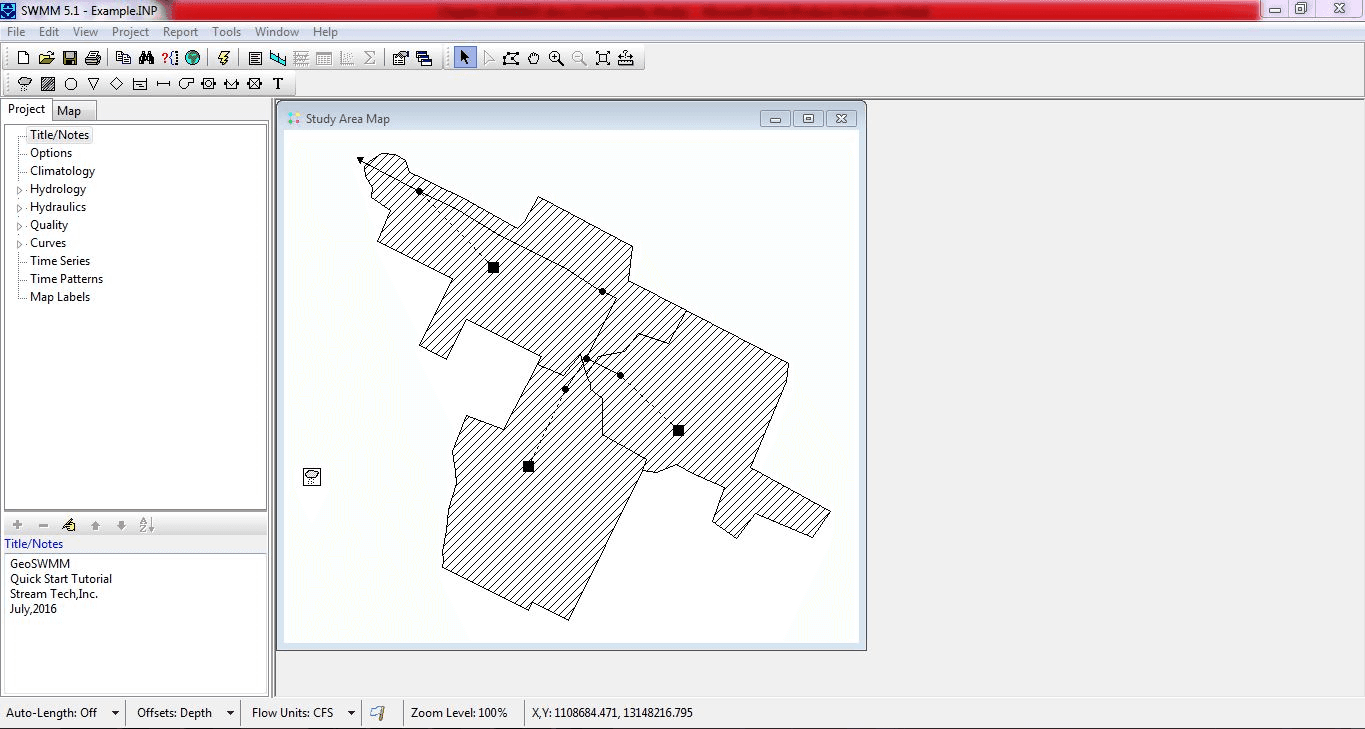
Task: Save the project with the diskette icon
Action: click(69, 57)
